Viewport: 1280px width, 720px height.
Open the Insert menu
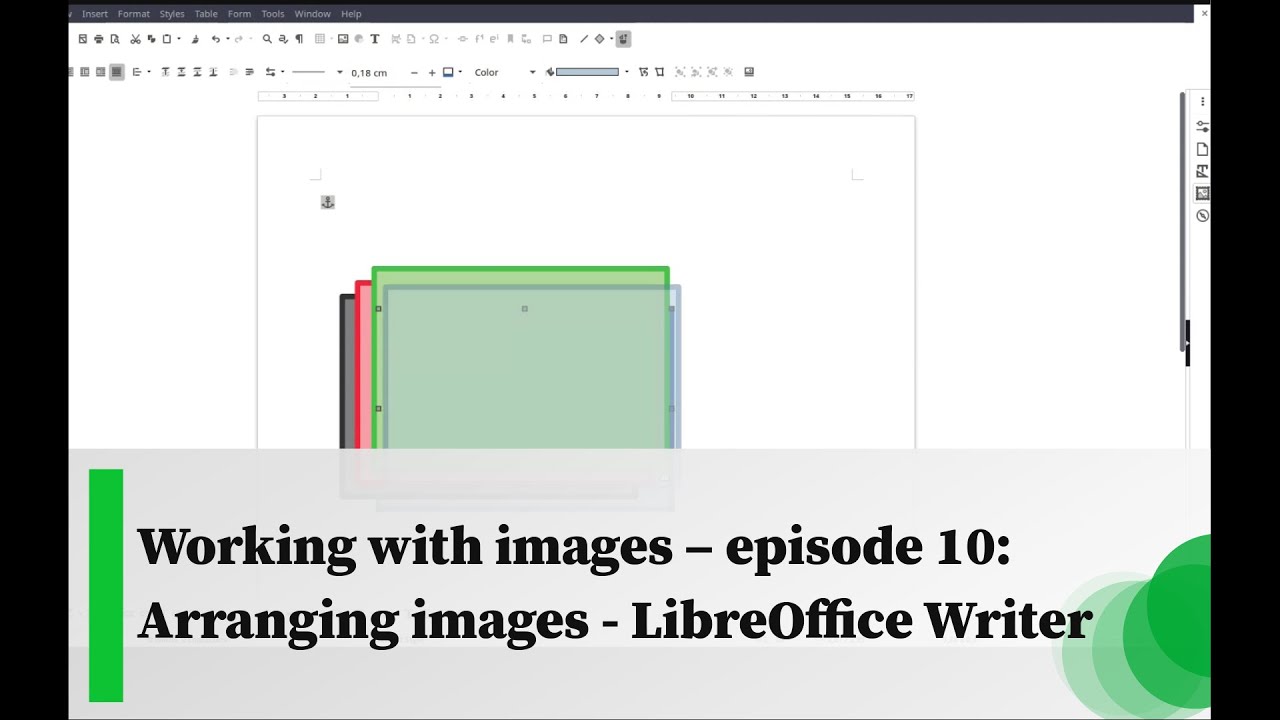coord(95,14)
